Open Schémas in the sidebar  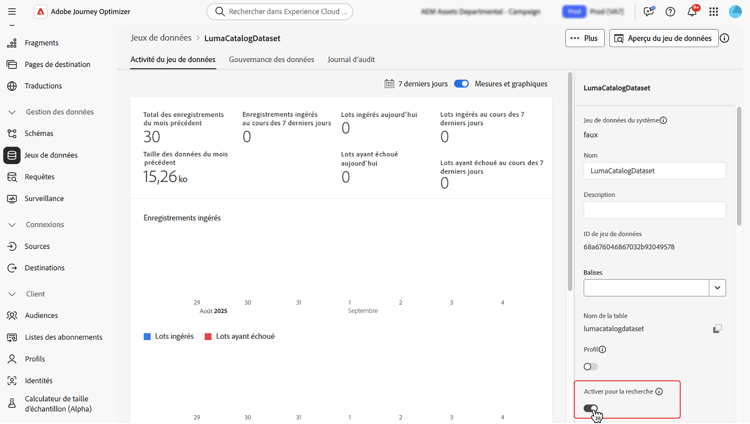tap(39, 134)
